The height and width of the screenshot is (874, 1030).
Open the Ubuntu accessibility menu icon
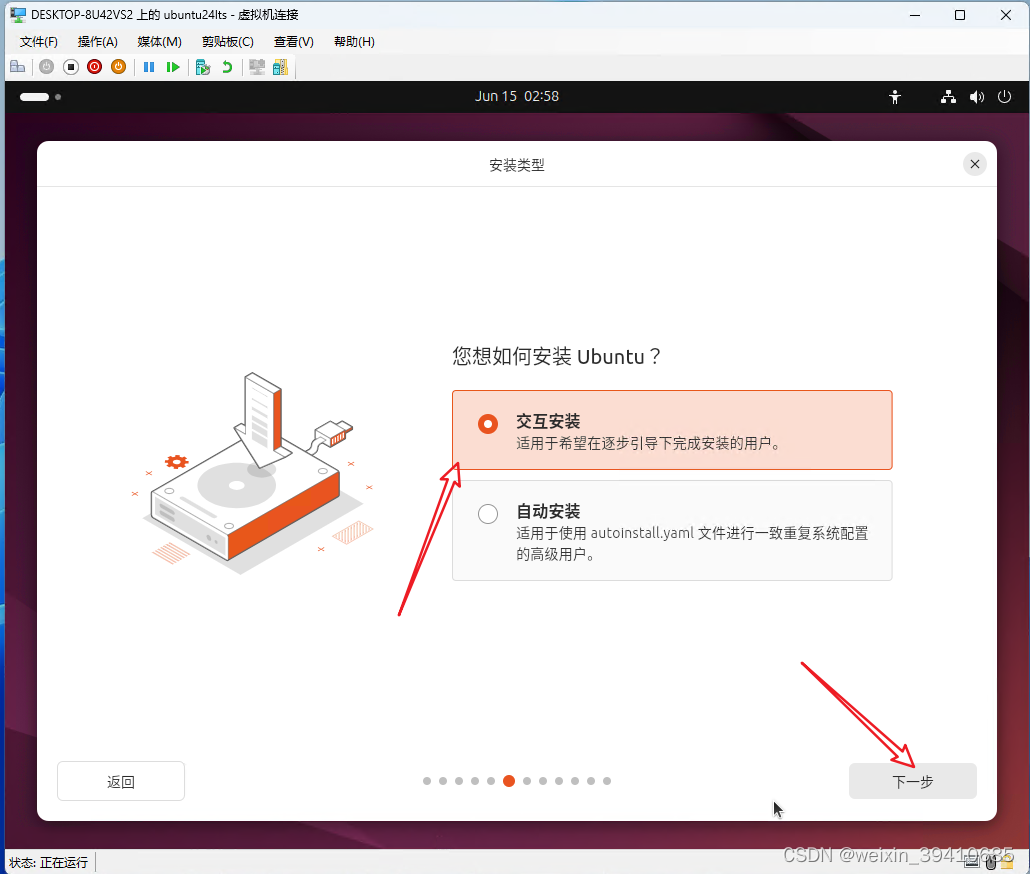point(895,97)
